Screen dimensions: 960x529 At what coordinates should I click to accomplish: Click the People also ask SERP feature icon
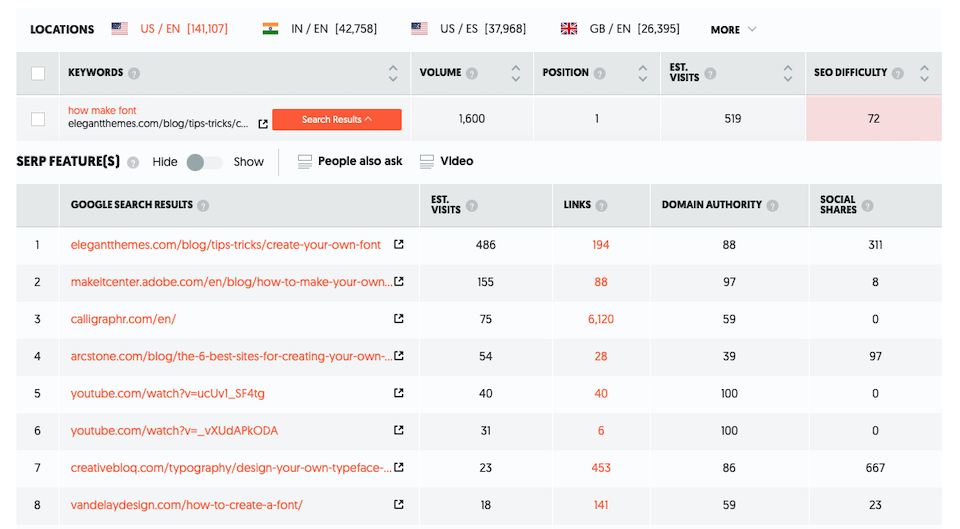coord(305,161)
